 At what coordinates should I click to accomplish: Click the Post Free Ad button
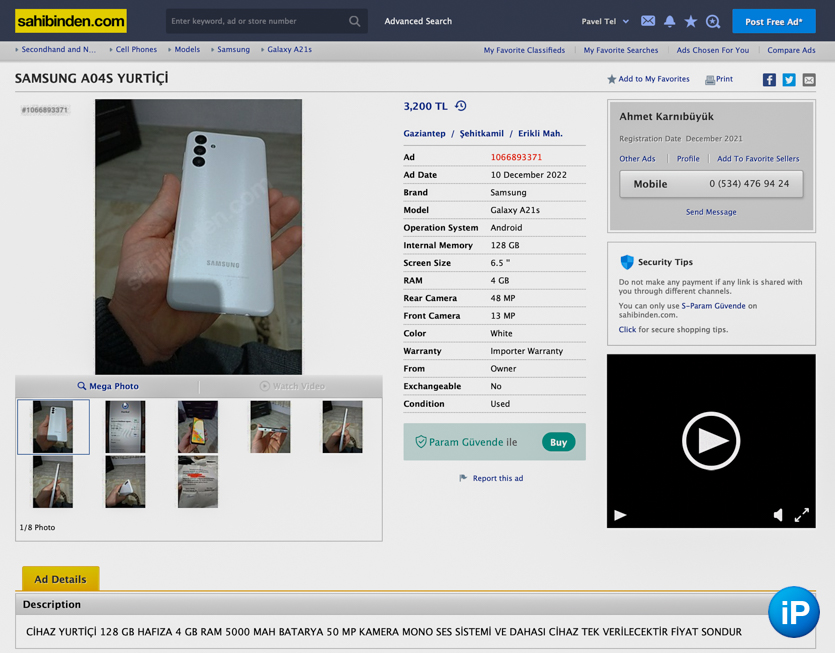click(x=774, y=21)
